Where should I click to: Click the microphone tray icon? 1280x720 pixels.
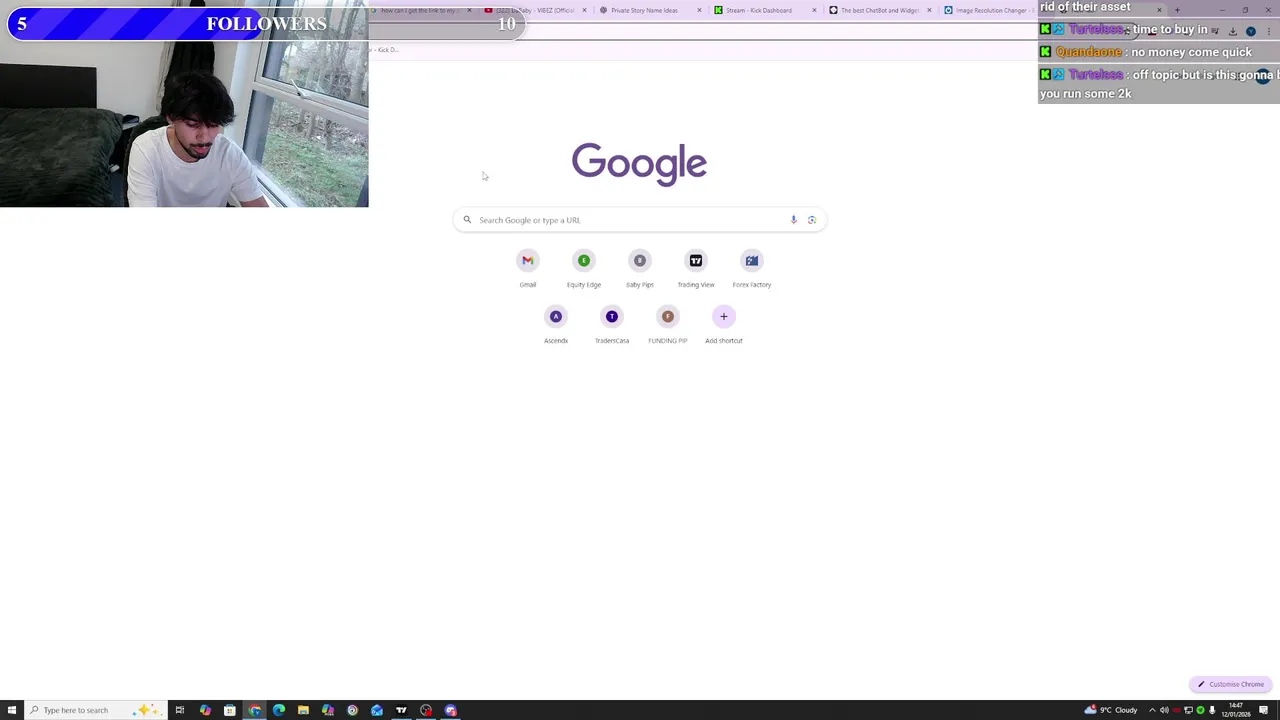tap(1212, 710)
